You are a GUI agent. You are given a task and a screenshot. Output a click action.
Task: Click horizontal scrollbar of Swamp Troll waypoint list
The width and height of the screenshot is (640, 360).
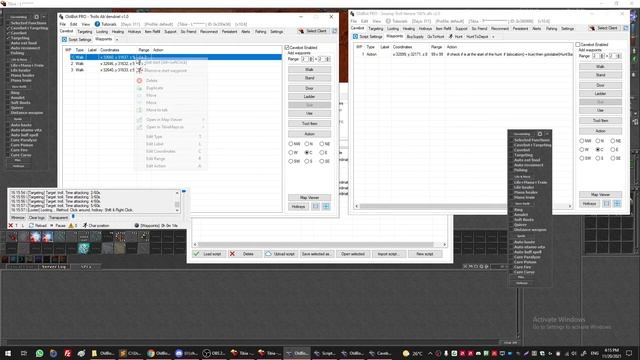pos(463,206)
